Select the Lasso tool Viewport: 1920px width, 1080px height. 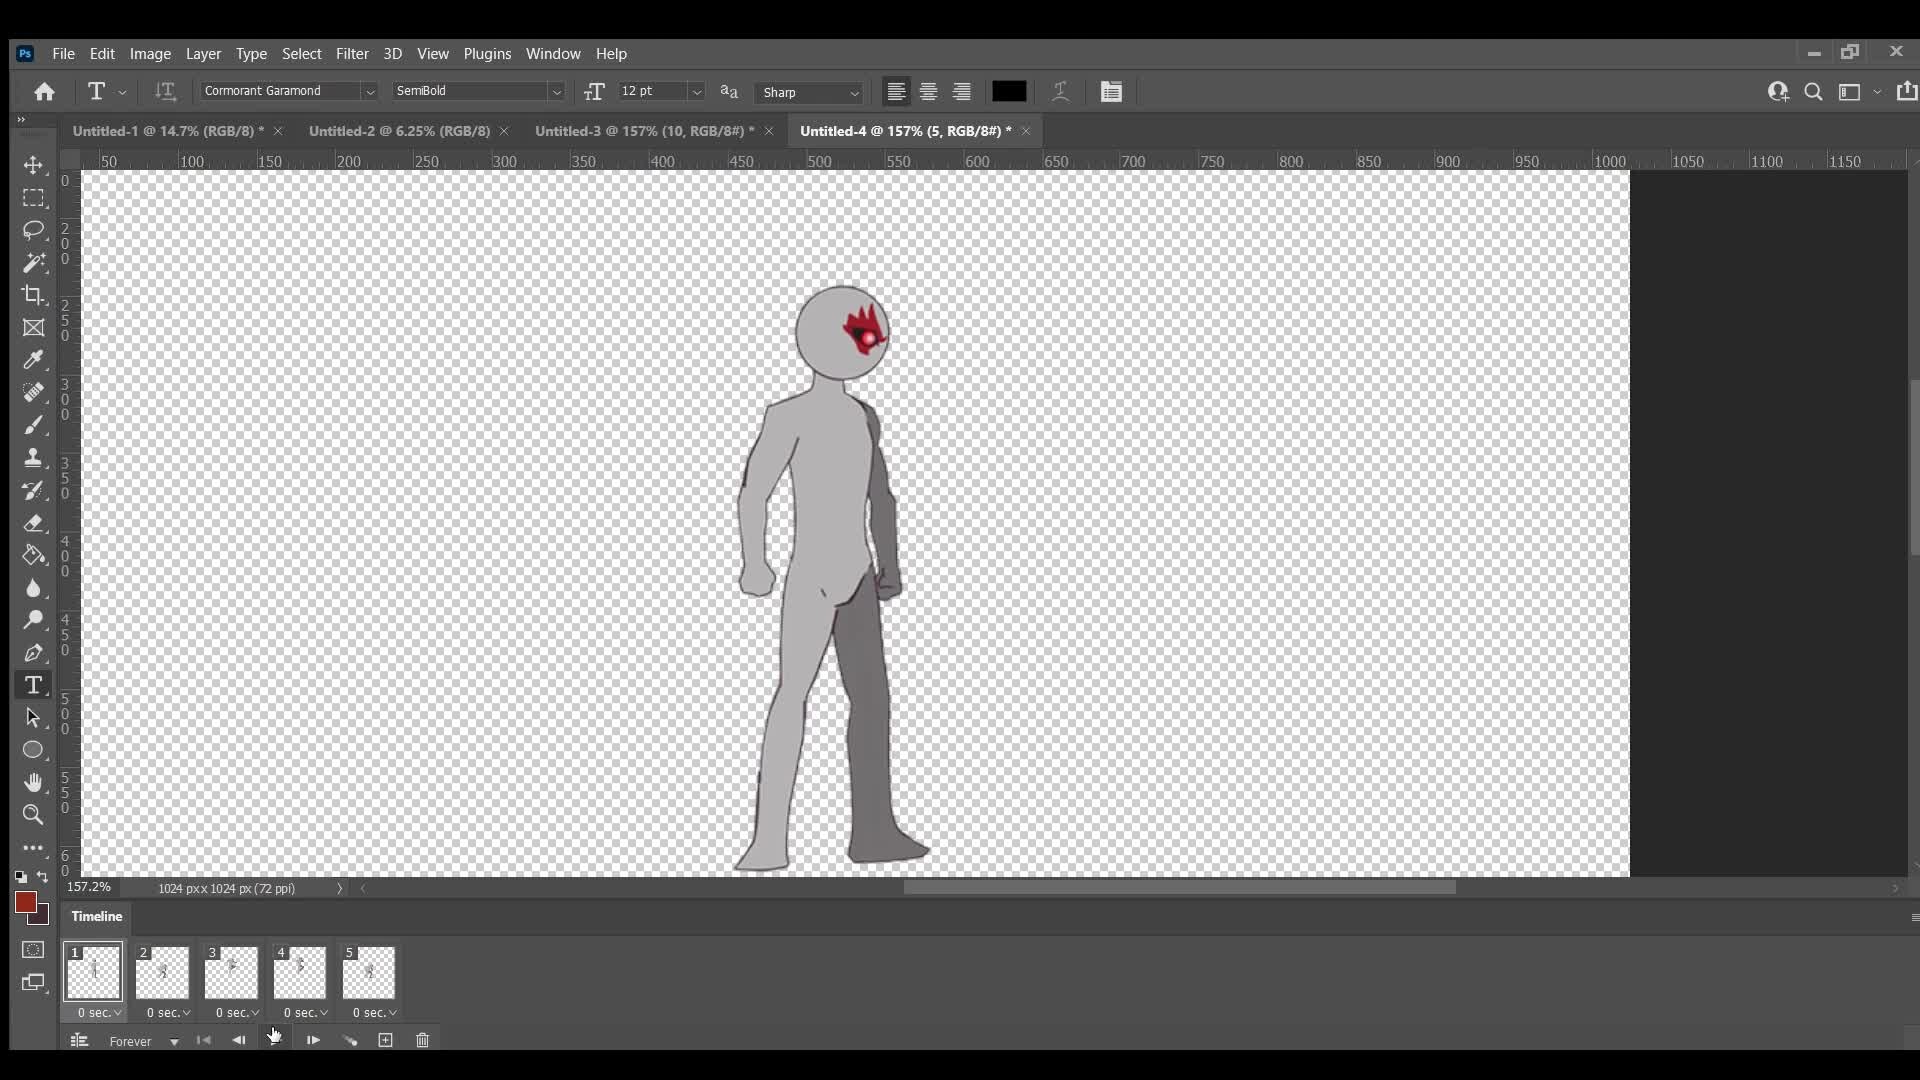(33, 230)
